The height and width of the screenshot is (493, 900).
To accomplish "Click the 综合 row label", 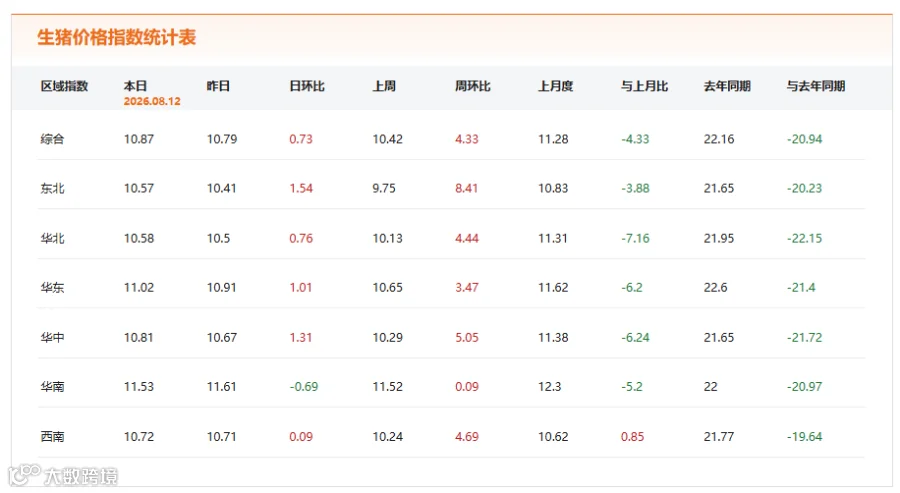I will [x=52, y=139].
